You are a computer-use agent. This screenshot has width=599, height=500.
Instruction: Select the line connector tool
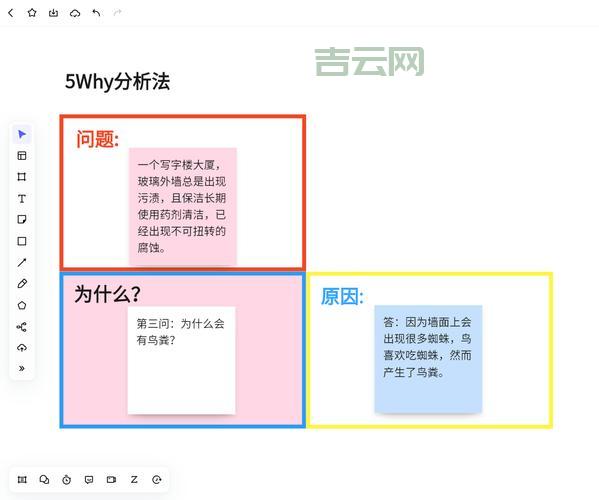(22, 262)
